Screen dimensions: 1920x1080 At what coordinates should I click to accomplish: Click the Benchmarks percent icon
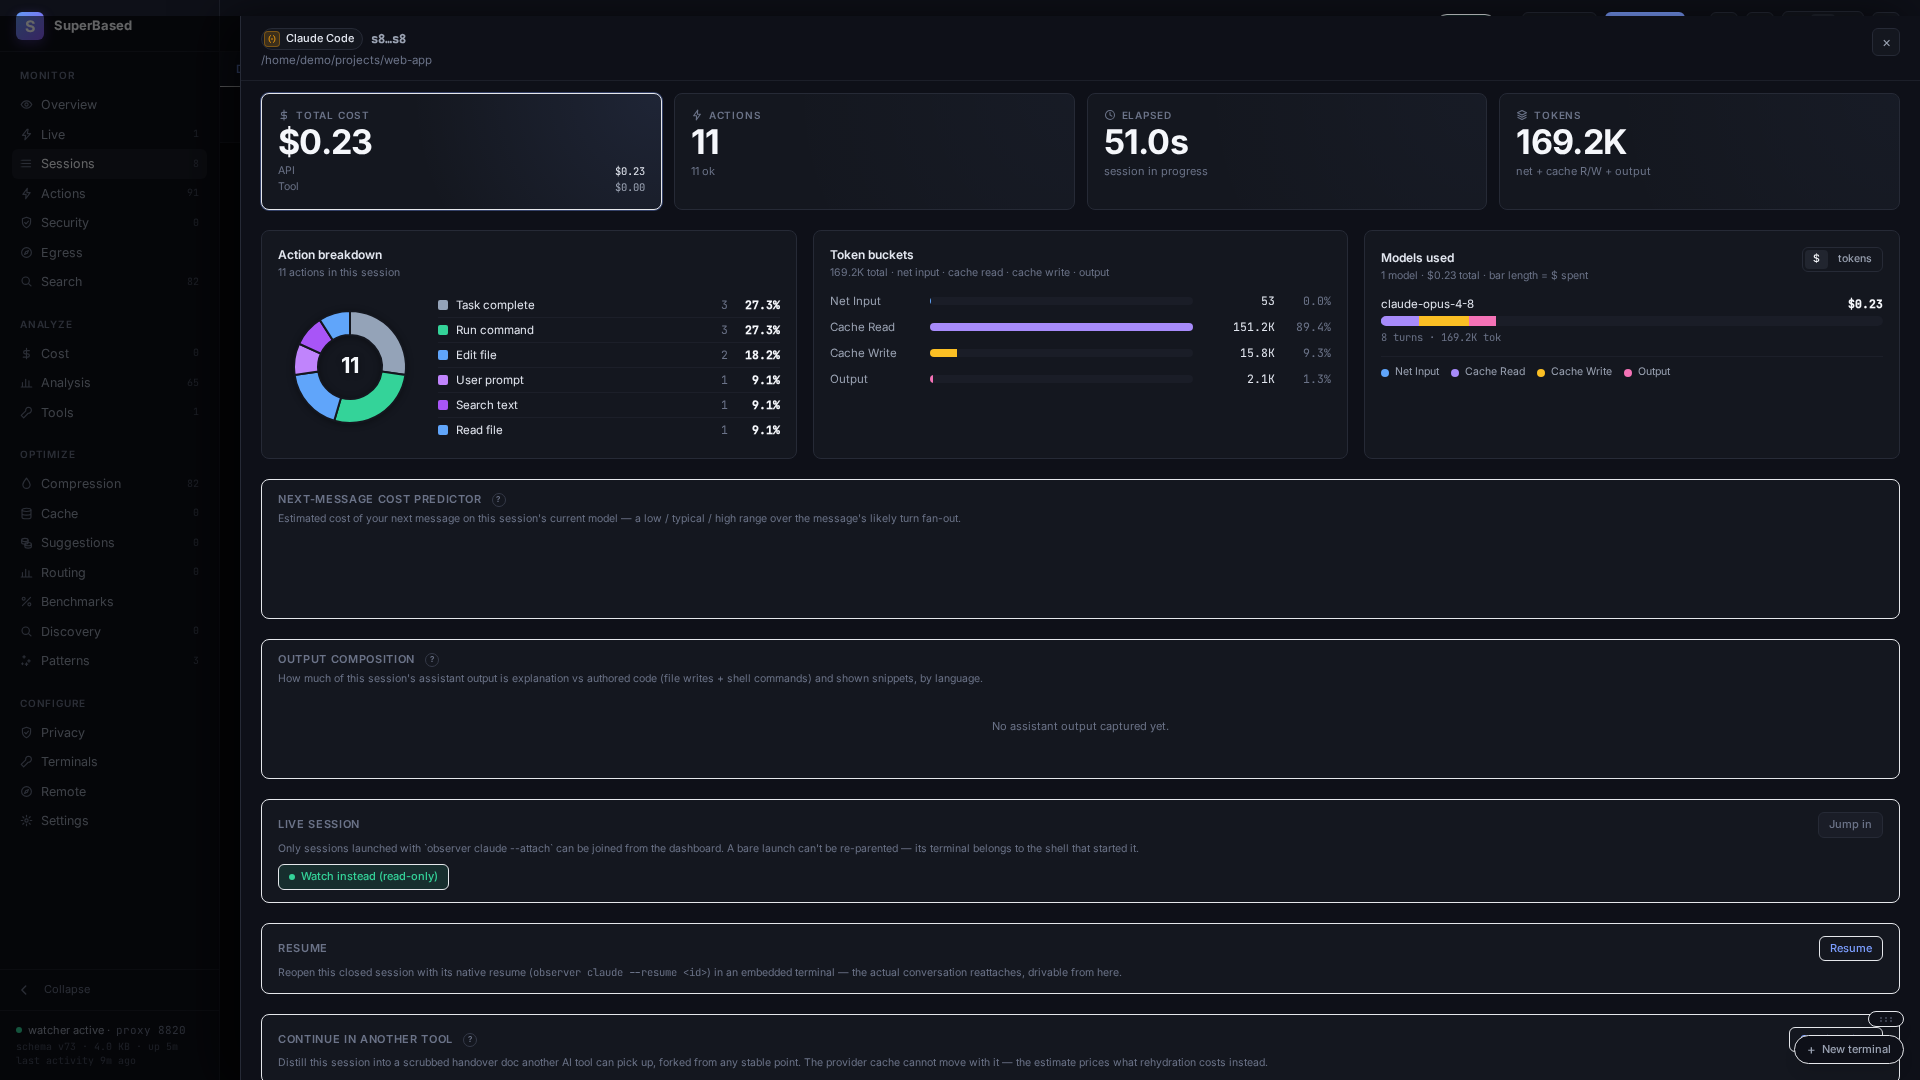(27, 602)
